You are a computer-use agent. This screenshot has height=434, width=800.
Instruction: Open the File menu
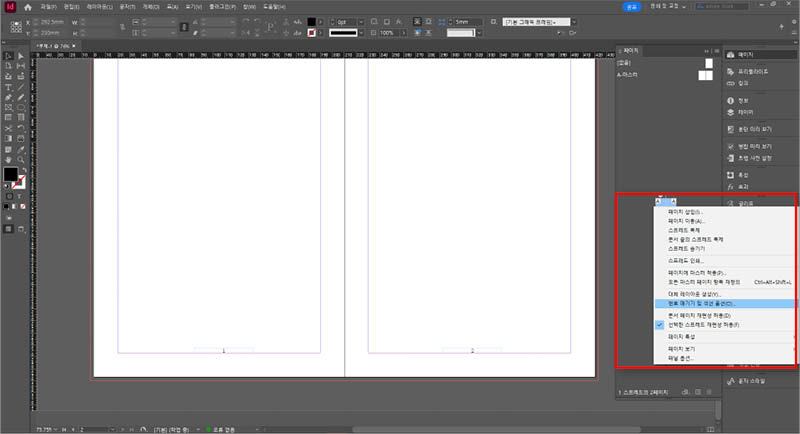[48, 7]
